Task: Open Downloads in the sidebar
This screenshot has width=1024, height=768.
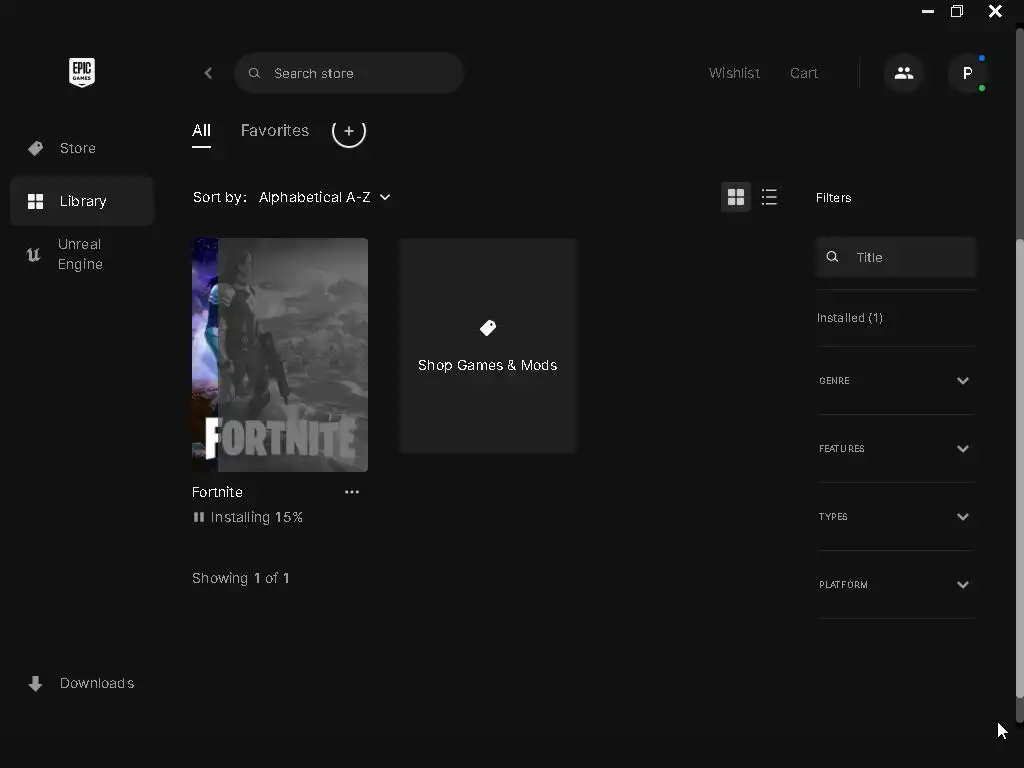Action: [82, 683]
